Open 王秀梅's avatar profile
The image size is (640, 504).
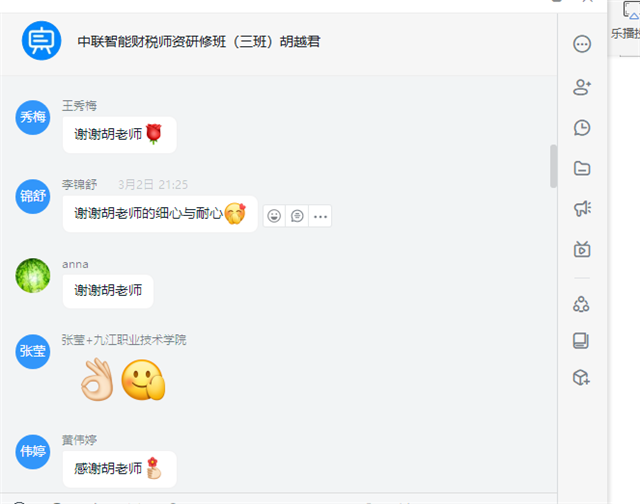pyautogui.click(x=33, y=118)
